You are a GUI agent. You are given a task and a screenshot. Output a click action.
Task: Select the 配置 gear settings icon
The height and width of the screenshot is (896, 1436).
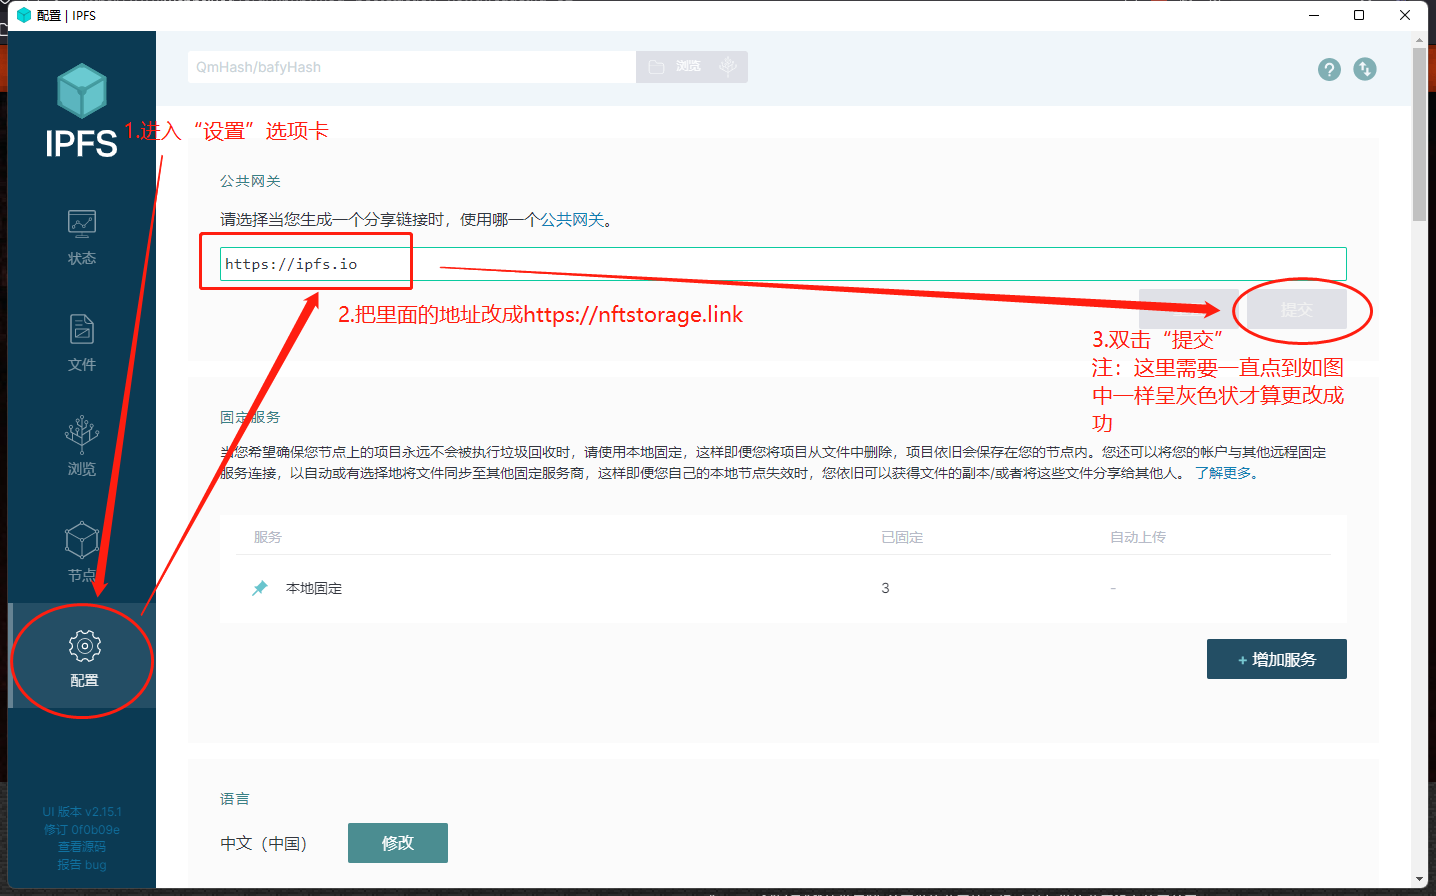pyautogui.click(x=84, y=646)
